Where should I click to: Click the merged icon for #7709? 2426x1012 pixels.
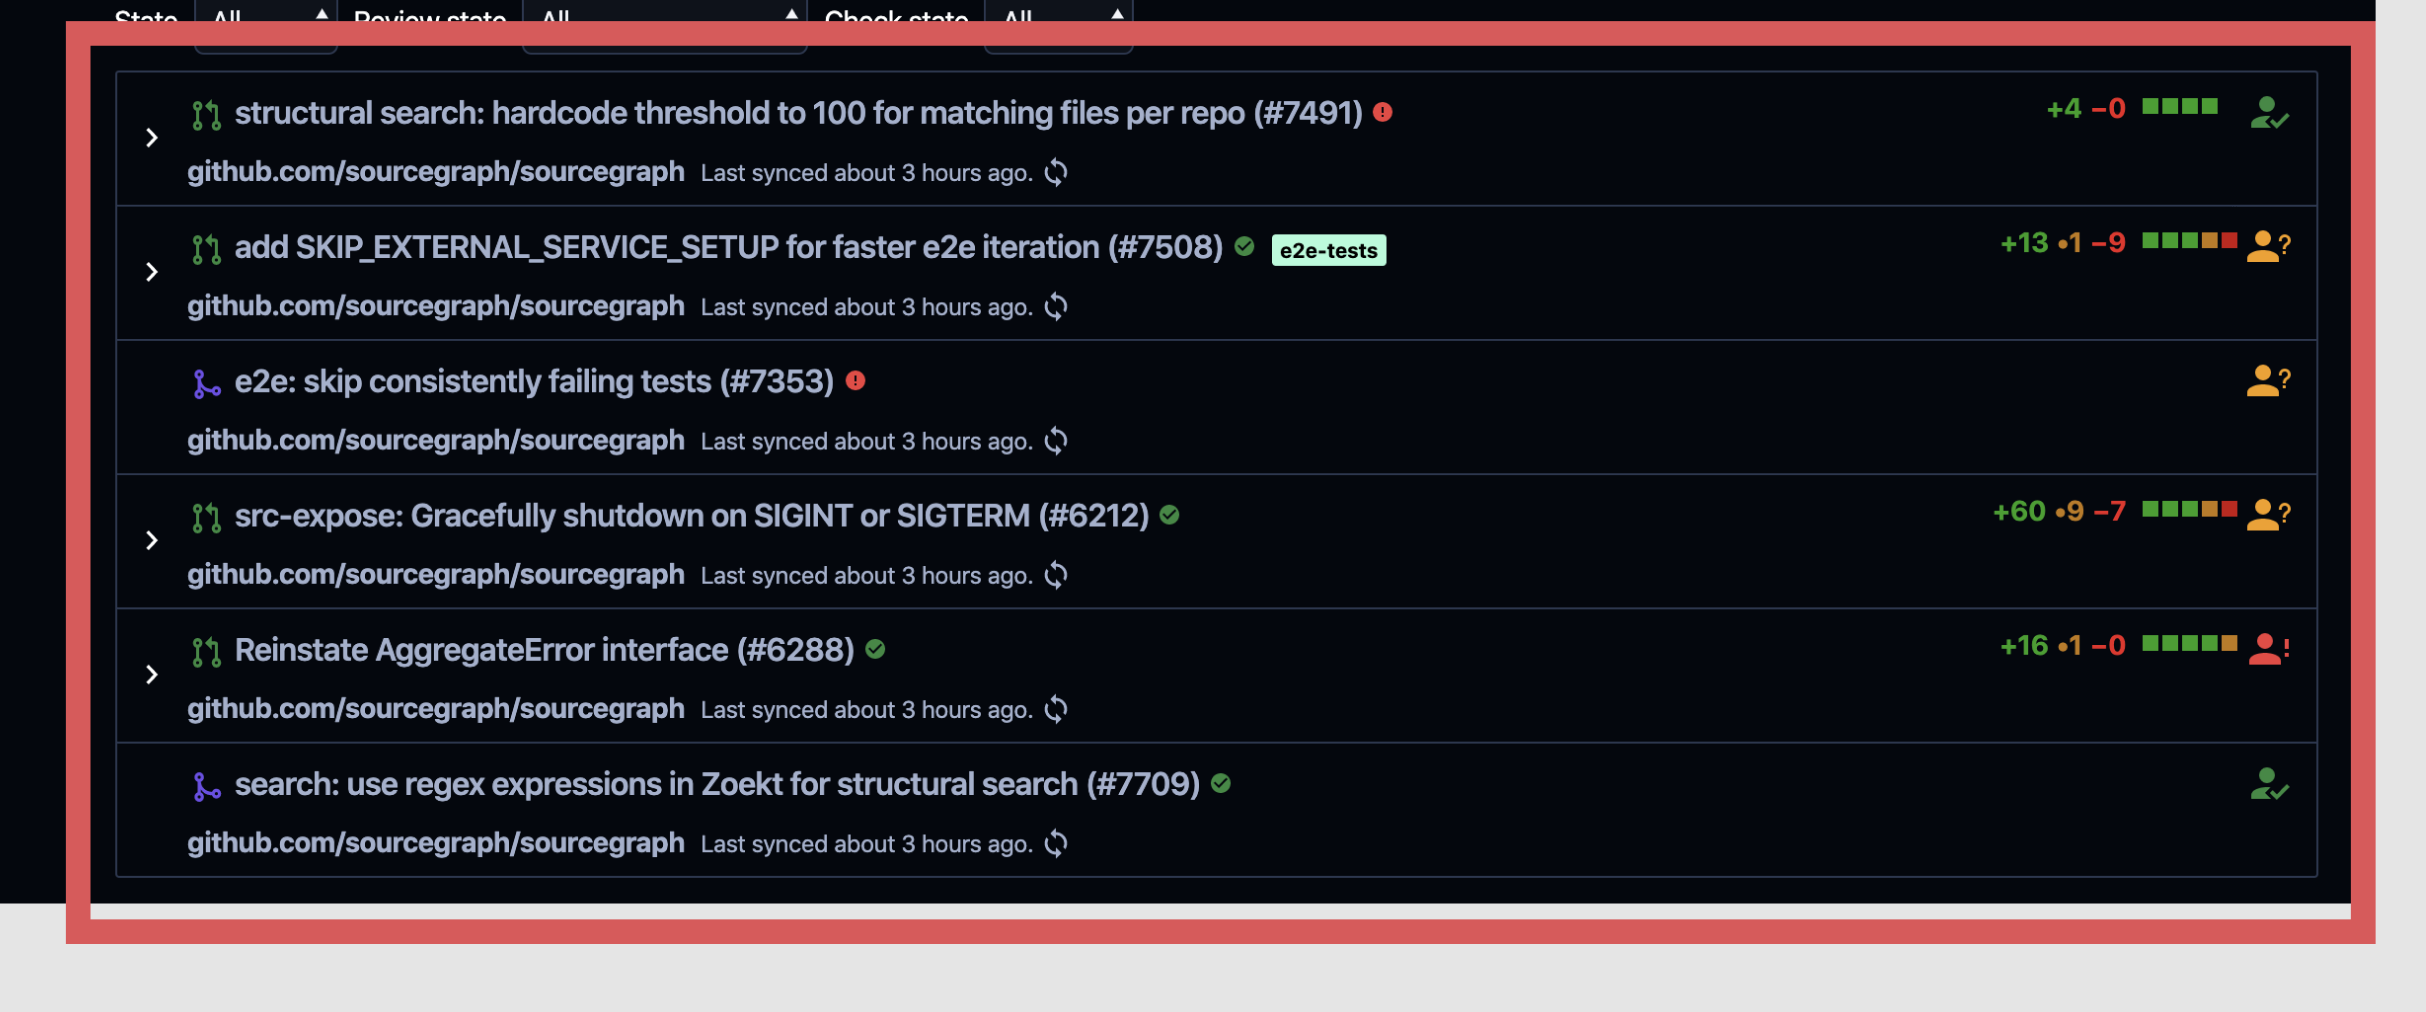[206, 786]
